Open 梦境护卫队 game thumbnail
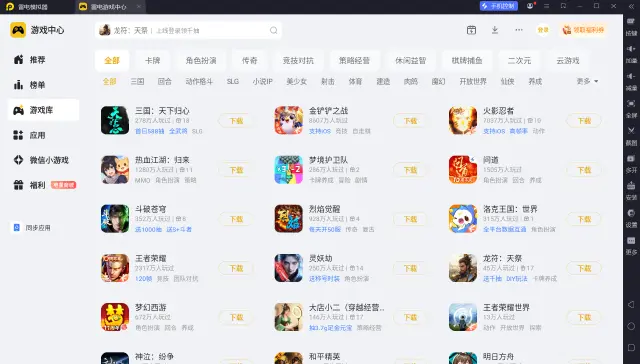 click(x=289, y=169)
